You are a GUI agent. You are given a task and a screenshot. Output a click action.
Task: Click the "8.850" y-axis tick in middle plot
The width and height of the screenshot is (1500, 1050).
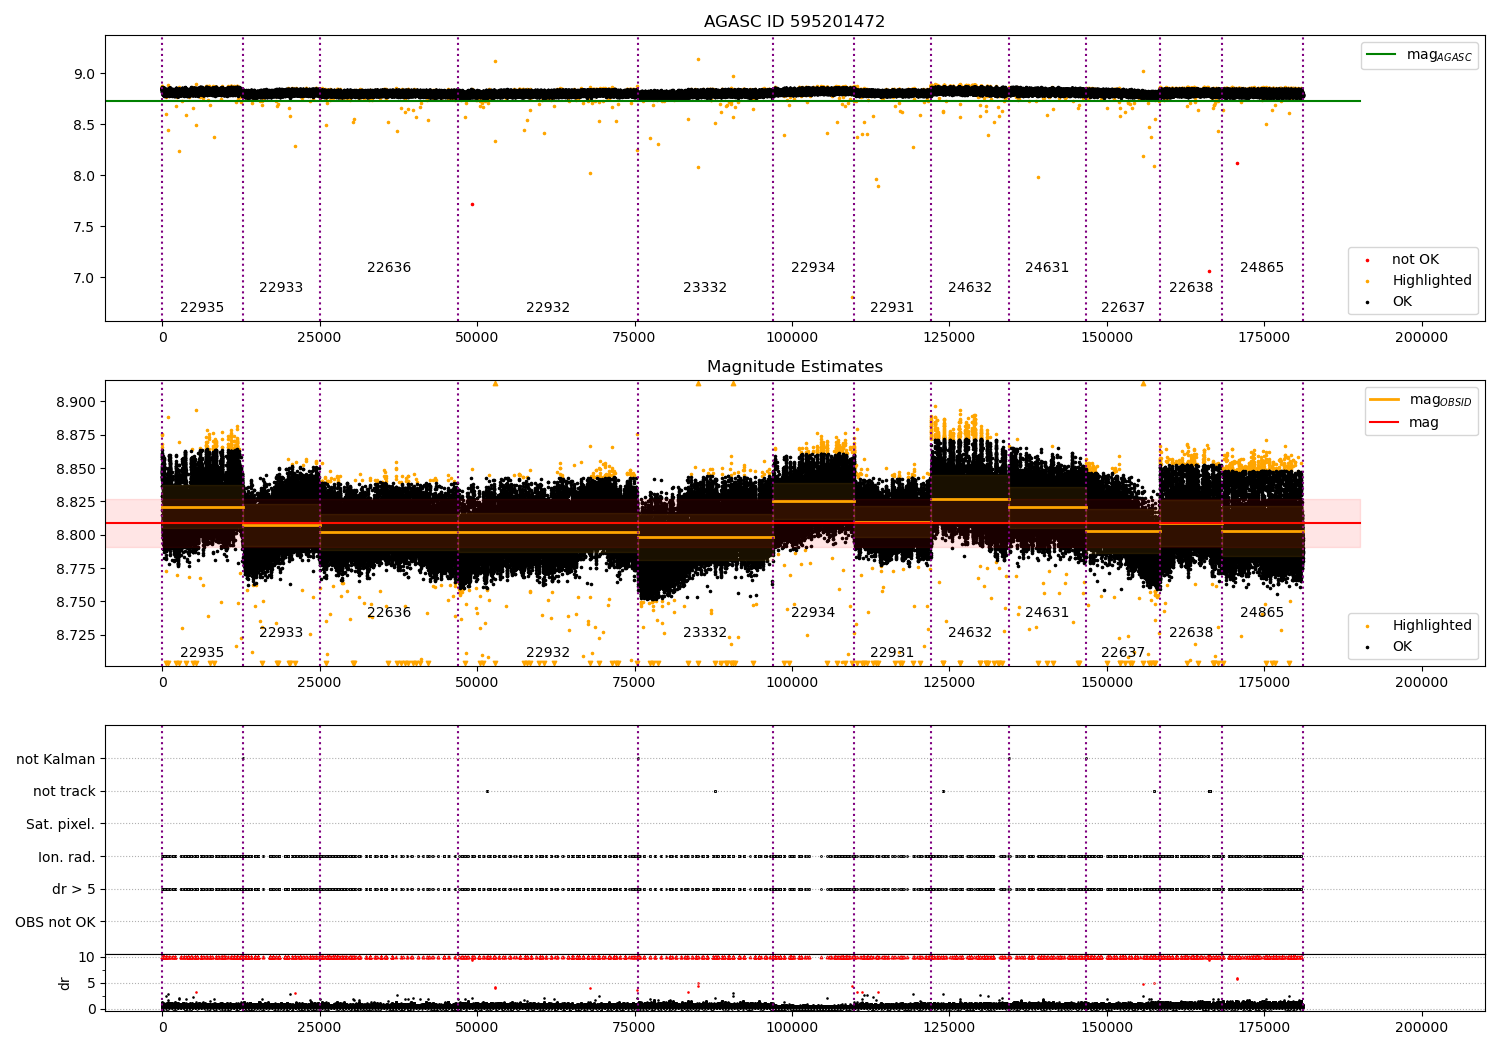point(77,469)
